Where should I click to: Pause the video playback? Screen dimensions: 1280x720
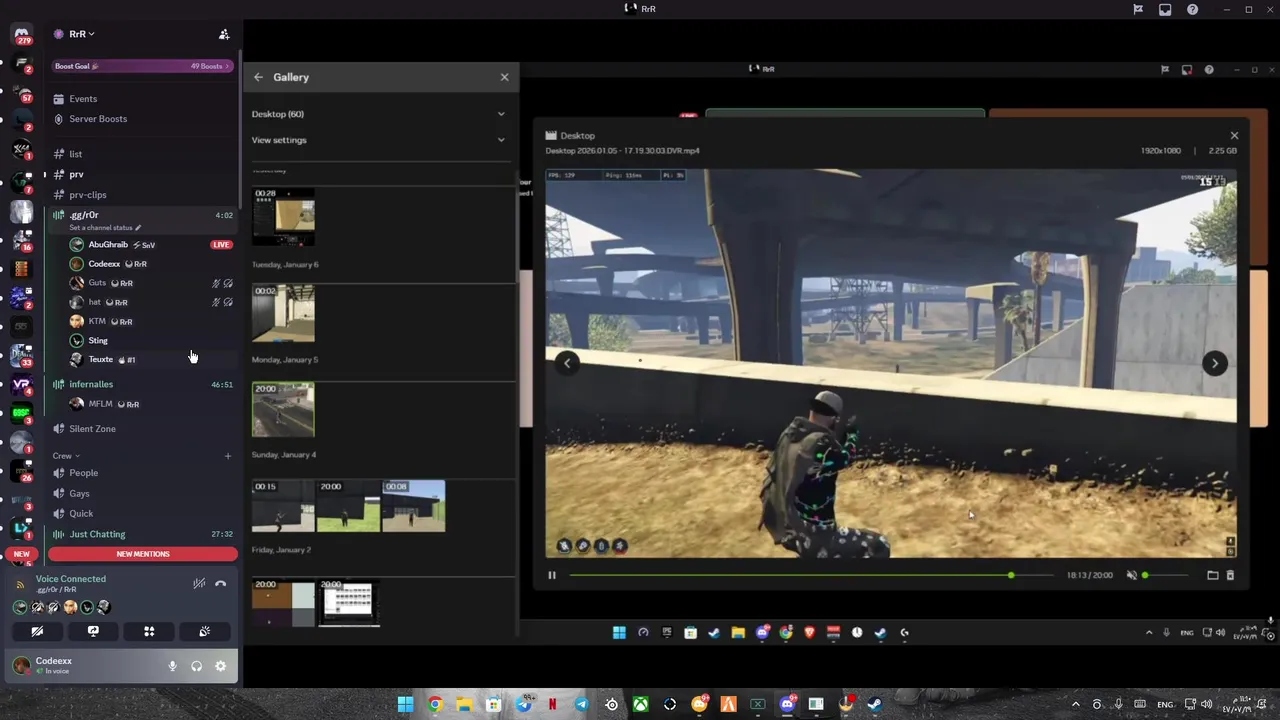click(x=552, y=575)
